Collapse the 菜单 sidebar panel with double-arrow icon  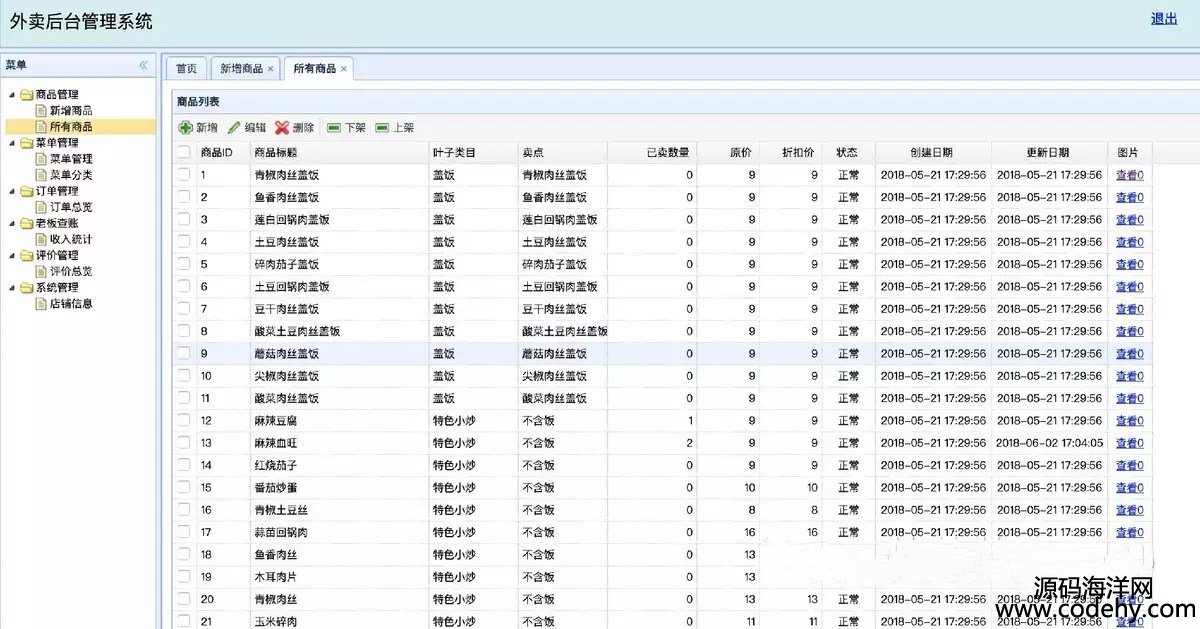(143, 65)
